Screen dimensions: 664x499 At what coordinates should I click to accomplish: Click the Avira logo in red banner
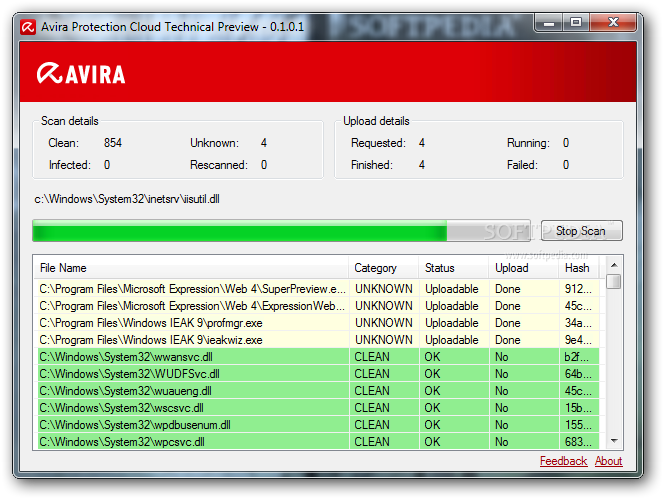(81, 74)
